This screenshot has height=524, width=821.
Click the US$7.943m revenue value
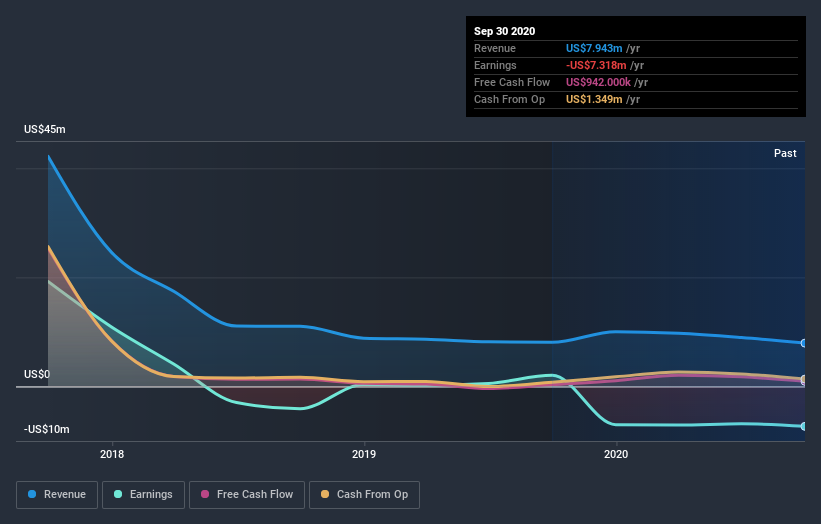[x=594, y=48]
